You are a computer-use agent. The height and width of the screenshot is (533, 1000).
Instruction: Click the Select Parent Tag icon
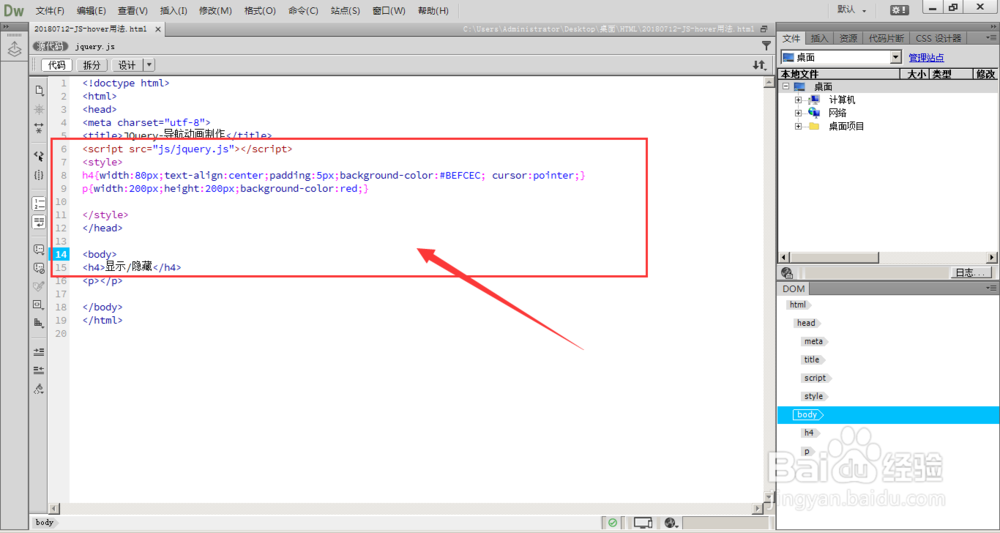[x=39, y=156]
